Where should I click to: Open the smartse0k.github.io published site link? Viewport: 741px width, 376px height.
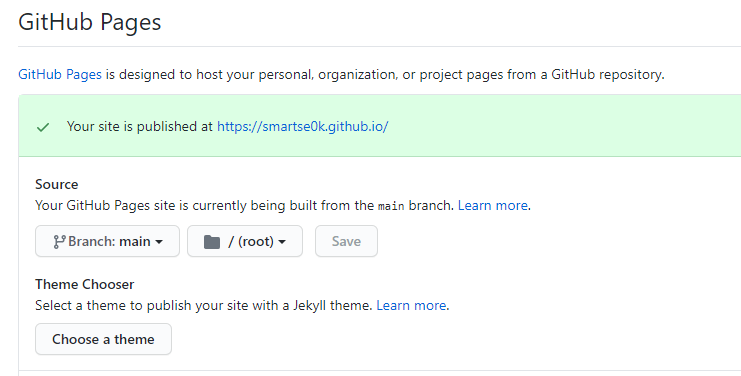pyautogui.click(x=302, y=127)
